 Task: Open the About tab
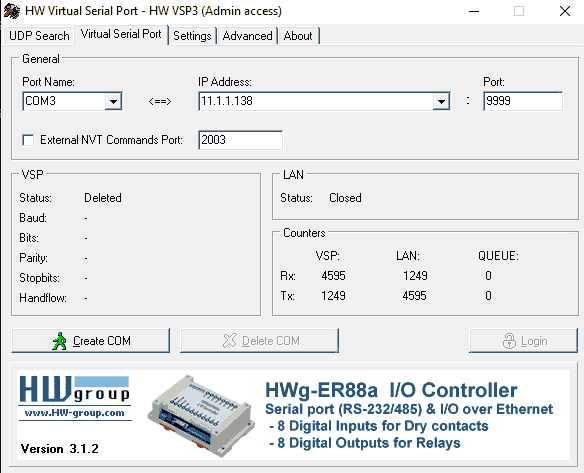(298, 36)
